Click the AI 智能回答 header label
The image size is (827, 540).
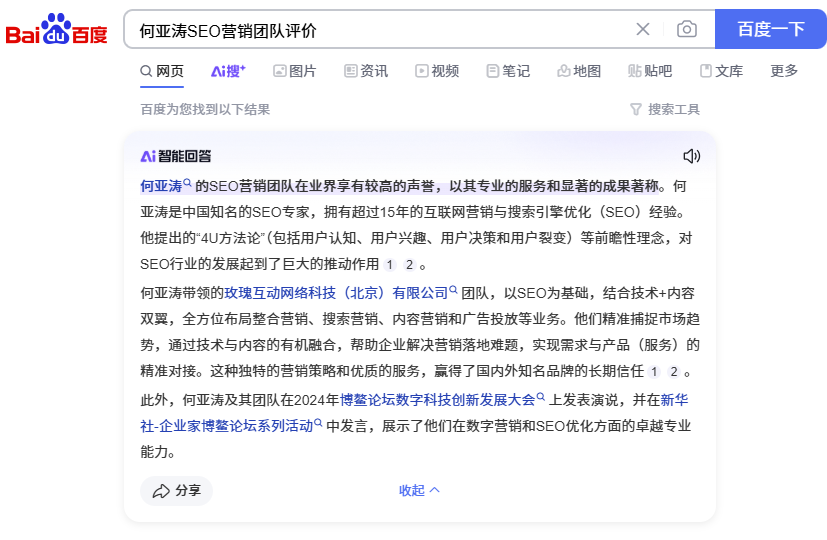(176, 156)
